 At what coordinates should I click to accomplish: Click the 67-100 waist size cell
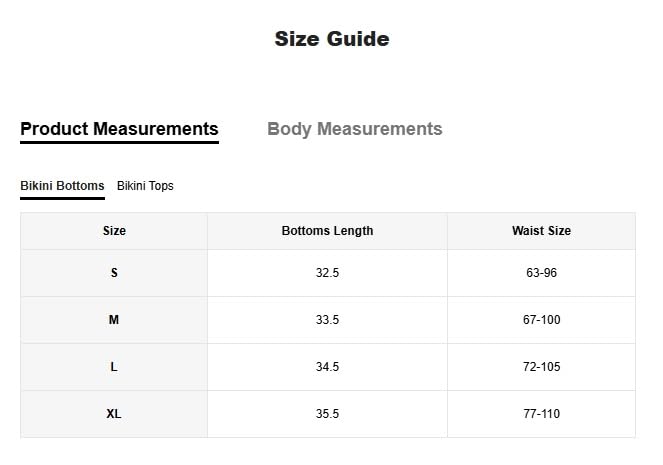(541, 320)
